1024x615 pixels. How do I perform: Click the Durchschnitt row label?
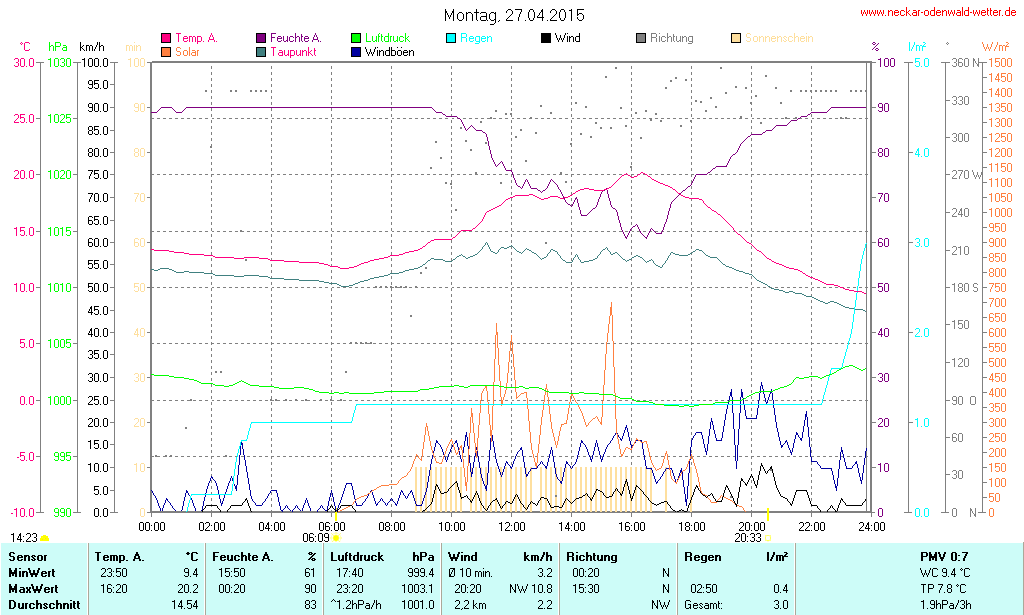pos(42,604)
